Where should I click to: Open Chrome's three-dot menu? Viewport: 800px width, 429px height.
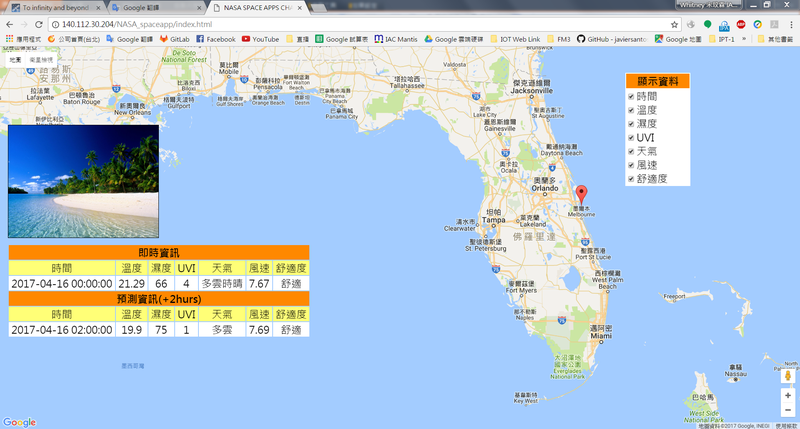(790, 22)
